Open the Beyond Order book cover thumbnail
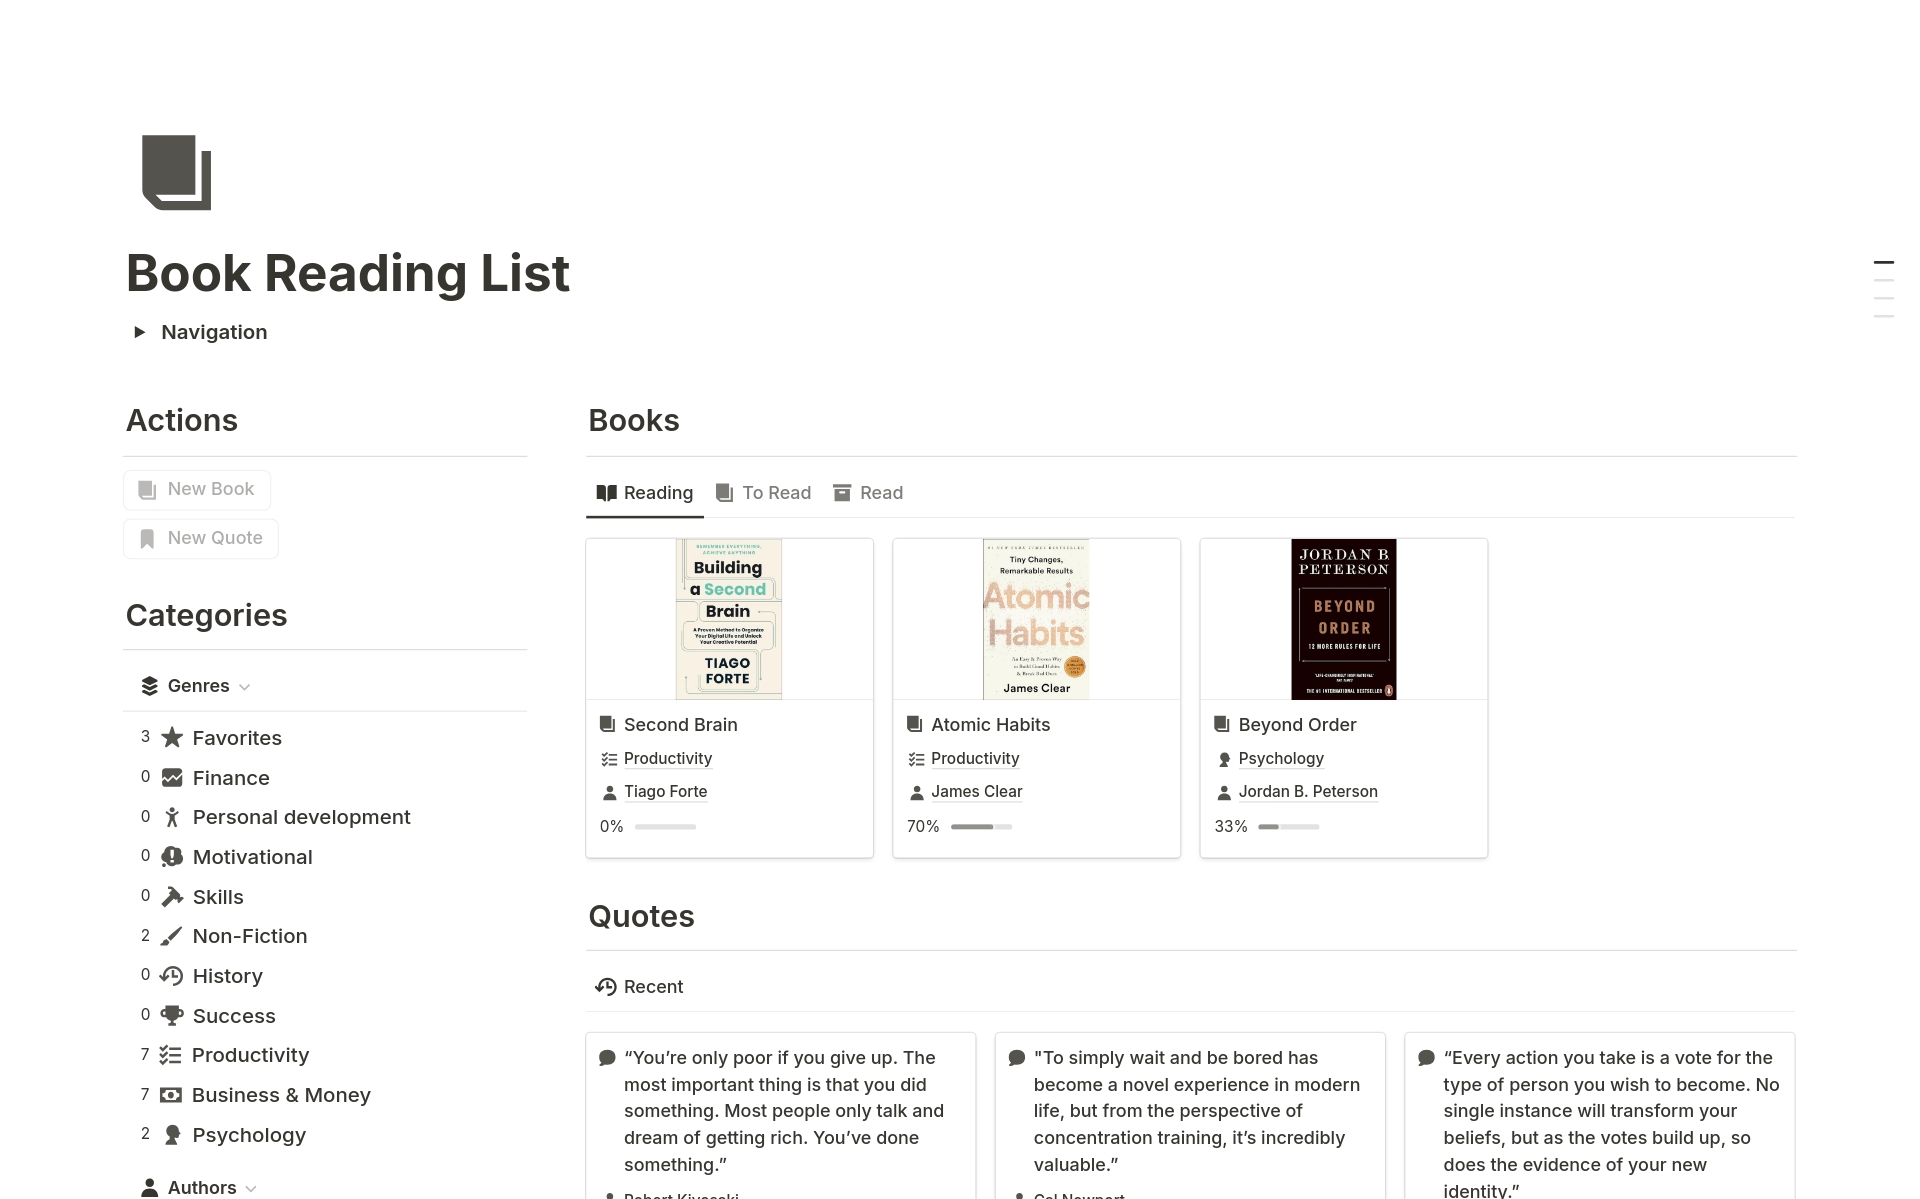This screenshot has width=1920, height=1199. [1343, 619]
